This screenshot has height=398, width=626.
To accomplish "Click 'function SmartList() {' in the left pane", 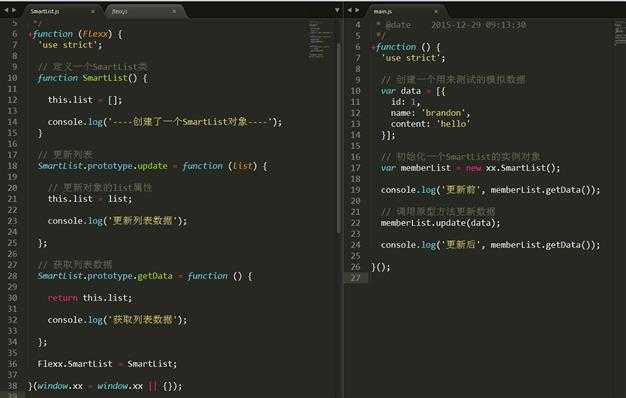I will 93,78.
